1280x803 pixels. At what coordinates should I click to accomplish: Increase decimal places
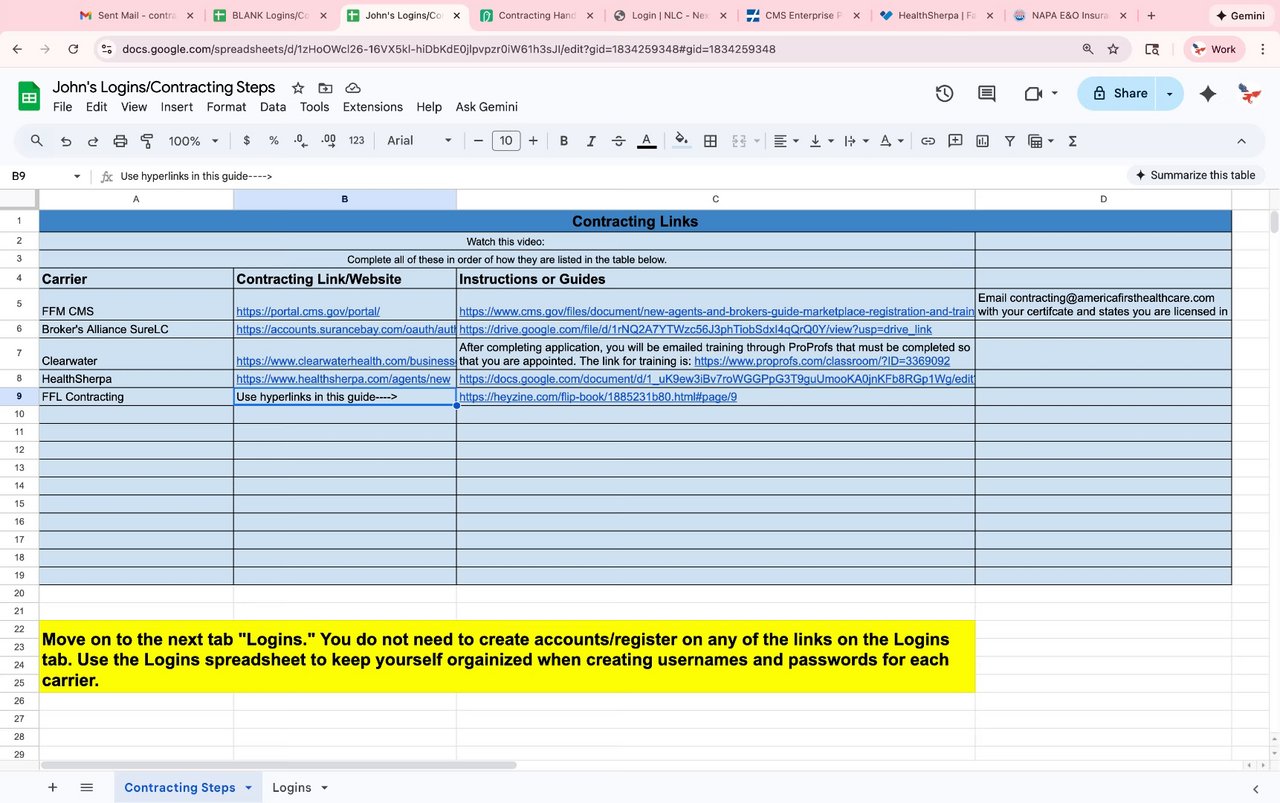coord(328,141)
